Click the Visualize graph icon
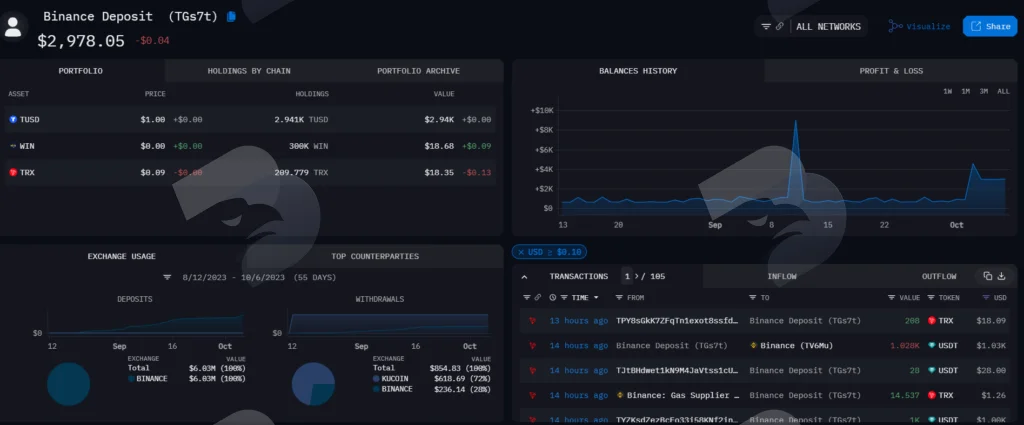This screenshot has width=1024, height=425. pyautogui.click(x=895, y=26)
